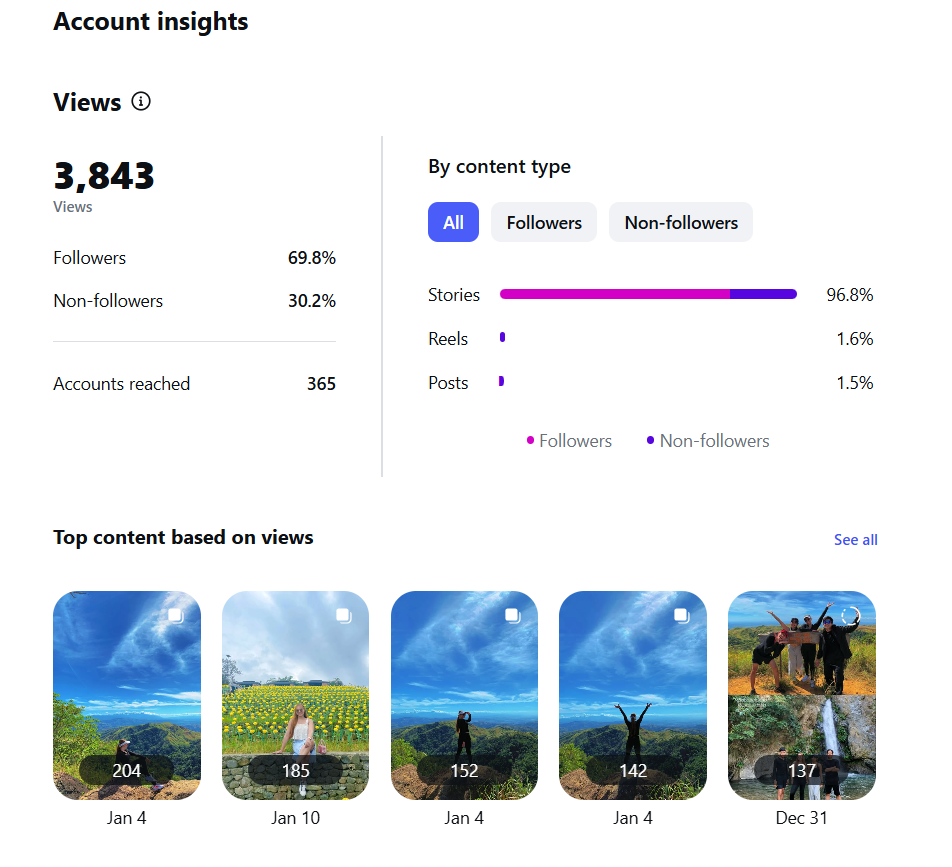Click the purple Non-followers legend dot
The image size is (952, 867).
point(651,440)
